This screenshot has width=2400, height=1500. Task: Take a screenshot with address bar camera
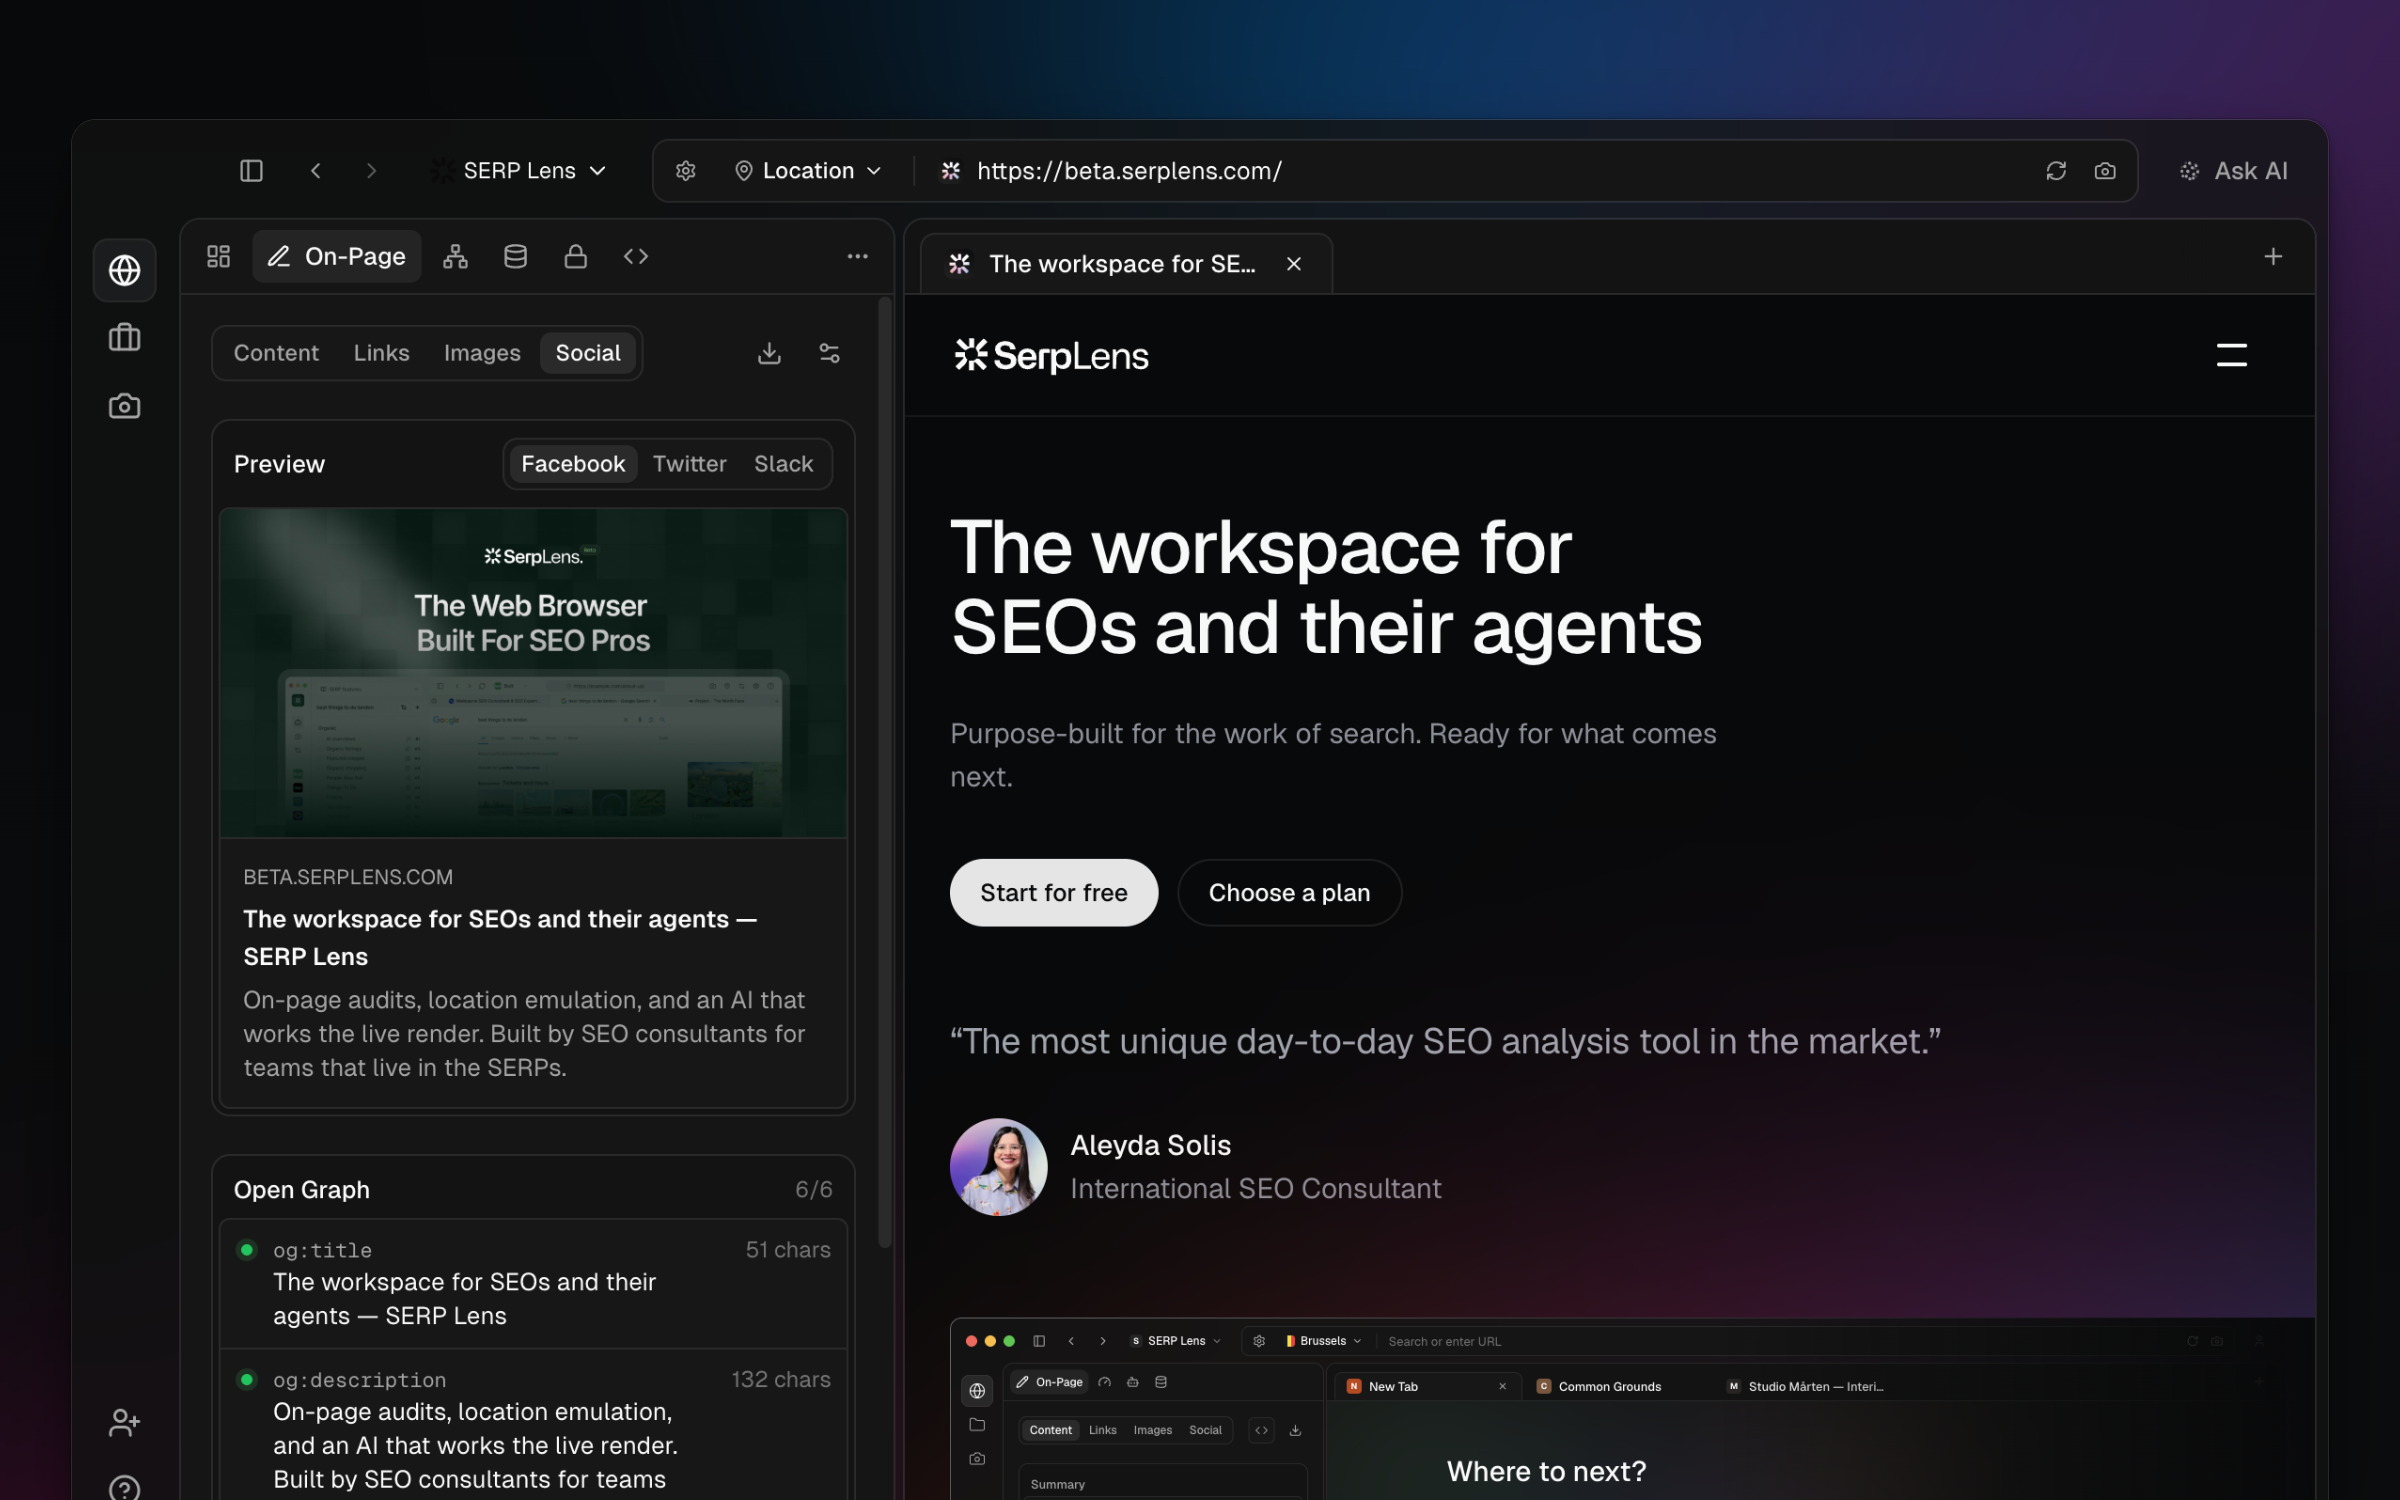[x=2105, y=171]
